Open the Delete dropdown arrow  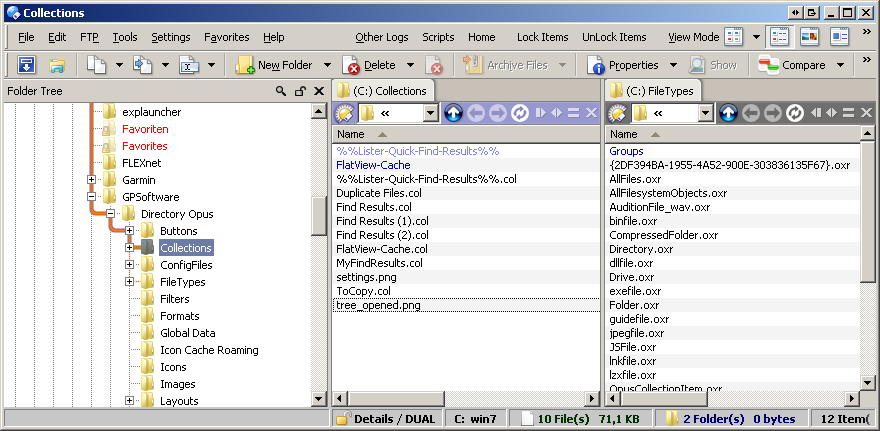[410, 65]
